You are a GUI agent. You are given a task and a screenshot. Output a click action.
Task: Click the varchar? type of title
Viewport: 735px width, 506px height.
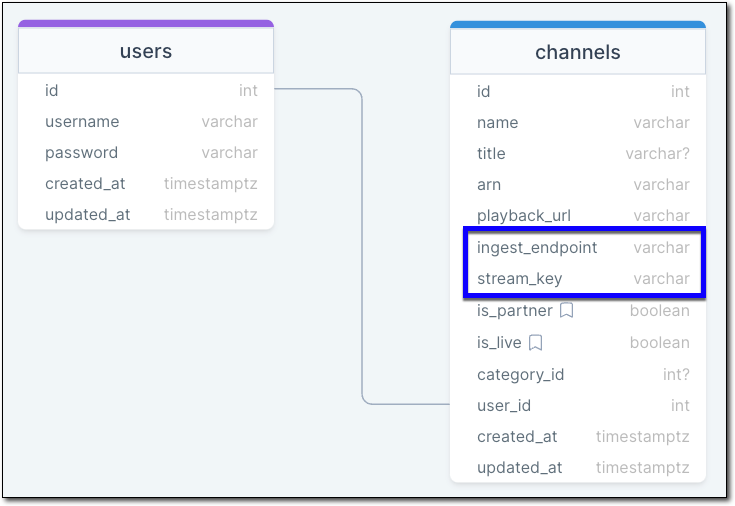657,153
